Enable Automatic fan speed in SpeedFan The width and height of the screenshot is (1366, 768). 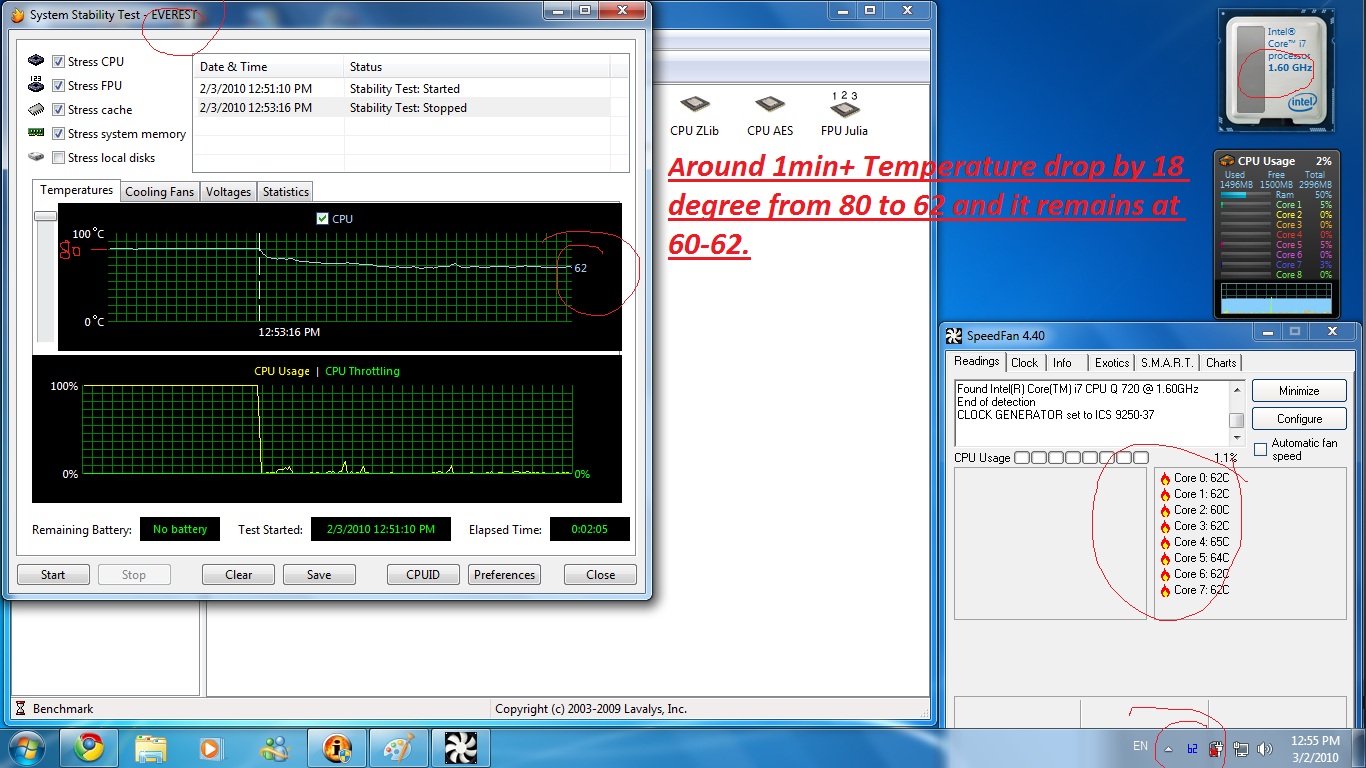1261,449
